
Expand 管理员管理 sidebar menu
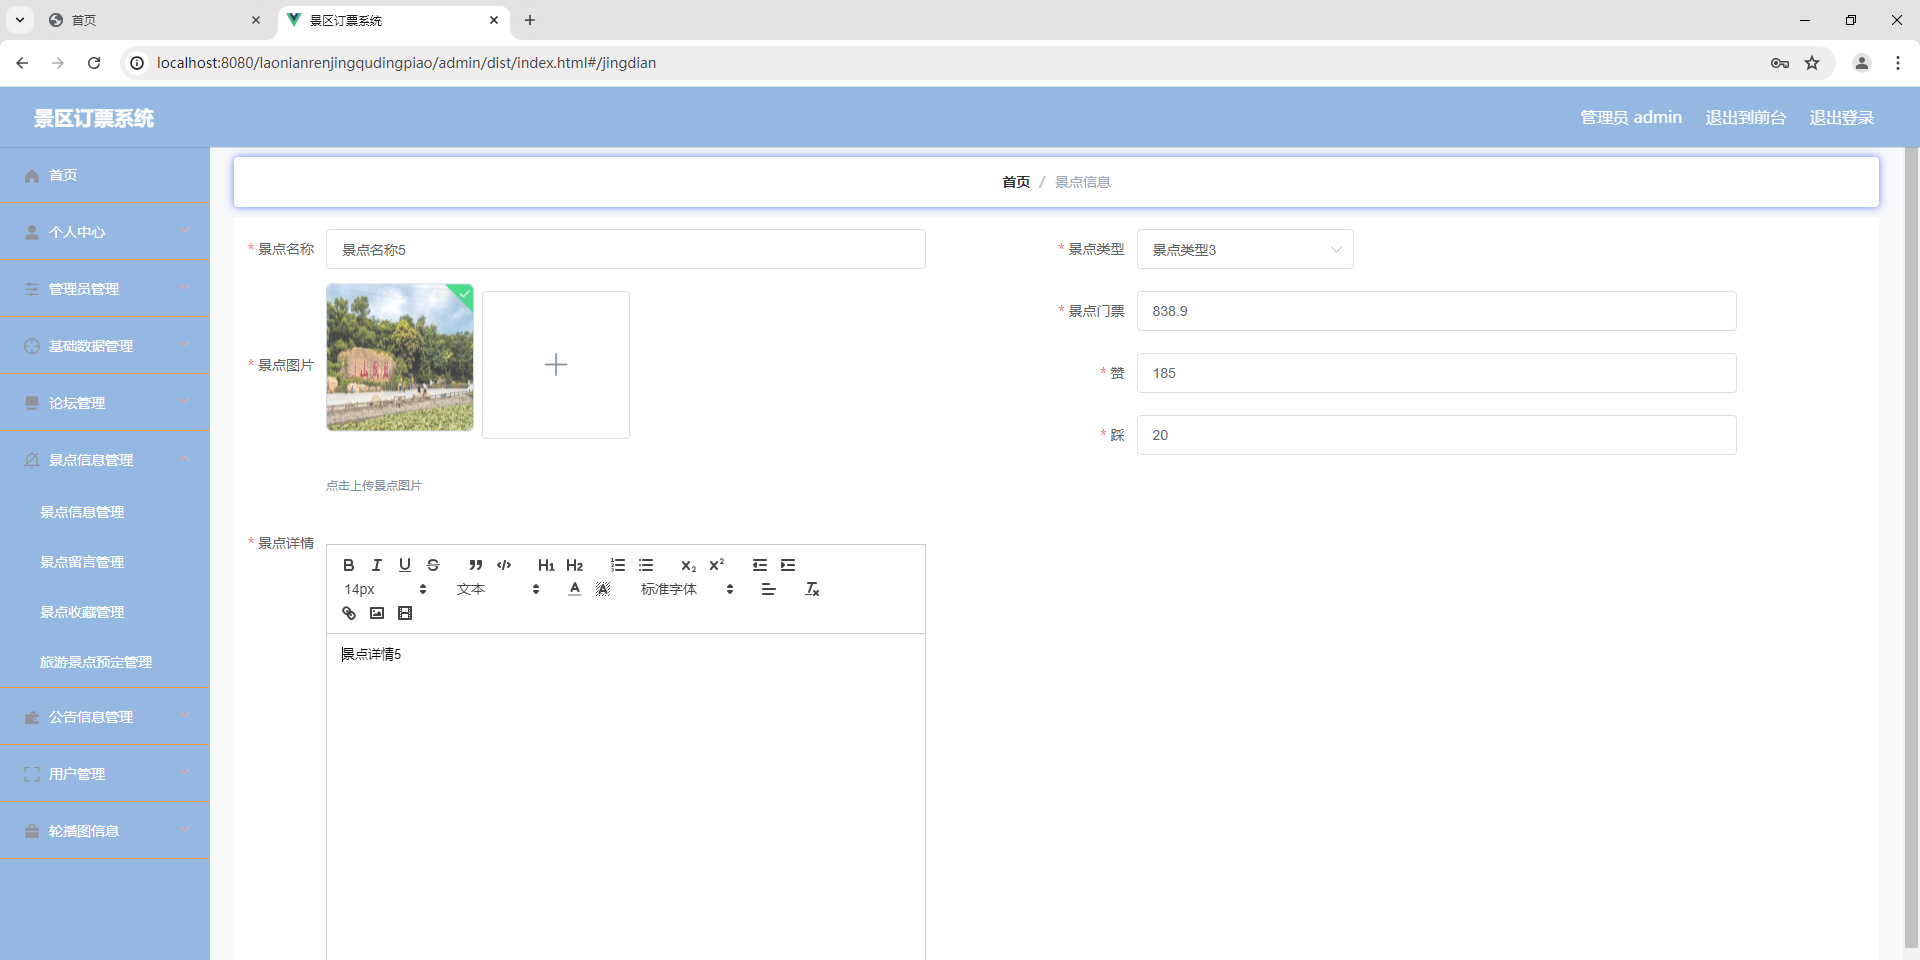(105, 289)
